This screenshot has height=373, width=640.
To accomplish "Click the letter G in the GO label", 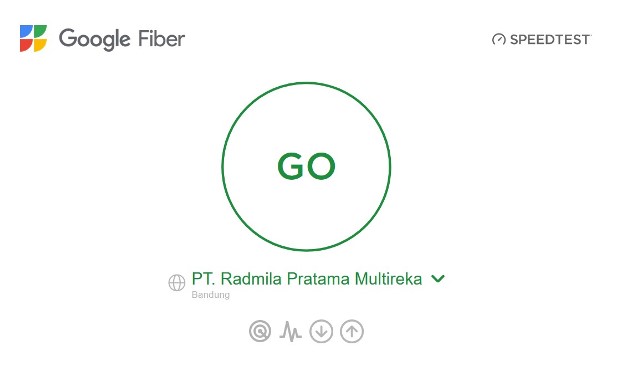I will click(x=290, y=167).
